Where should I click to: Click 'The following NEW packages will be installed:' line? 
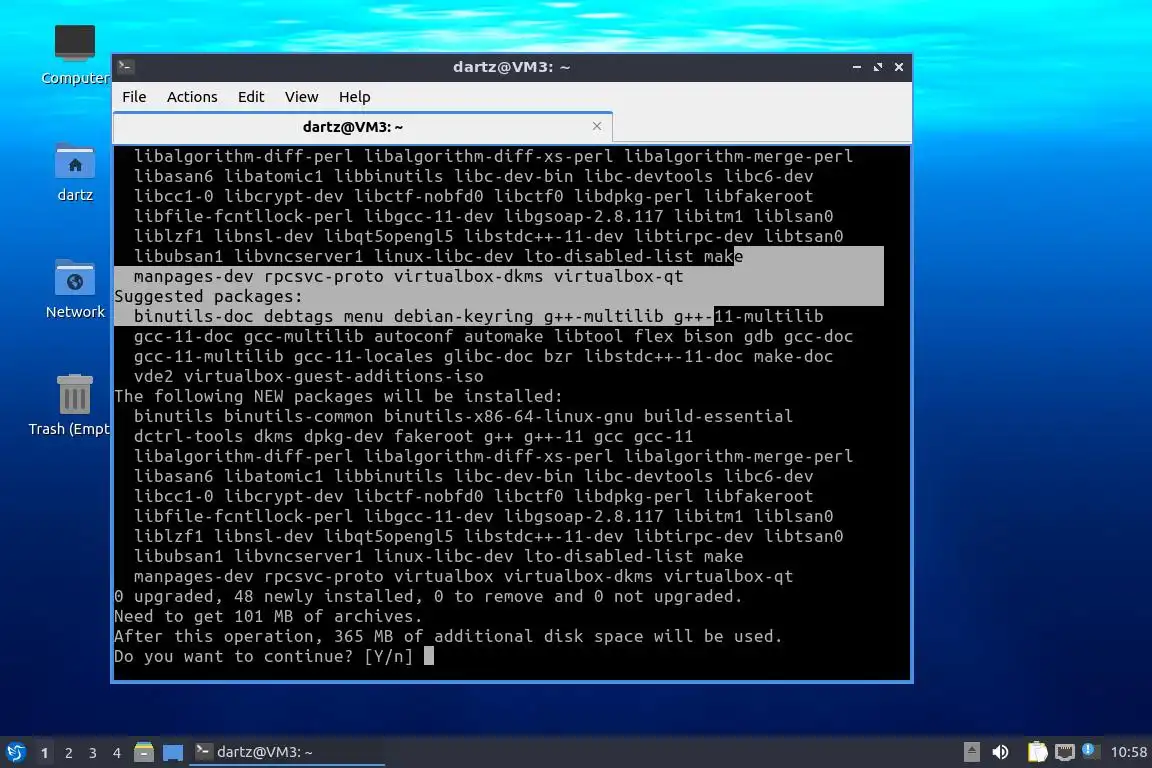coord(338,396)
